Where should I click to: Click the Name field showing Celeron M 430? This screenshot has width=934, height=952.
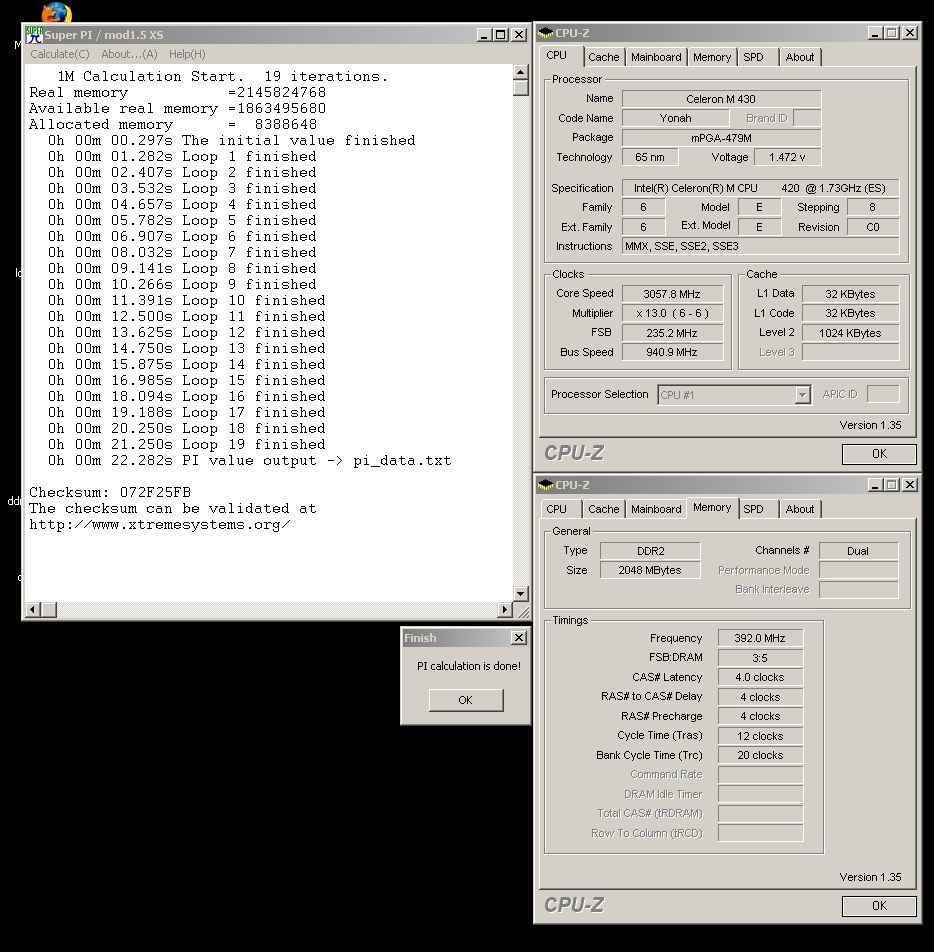coord(721,99)
